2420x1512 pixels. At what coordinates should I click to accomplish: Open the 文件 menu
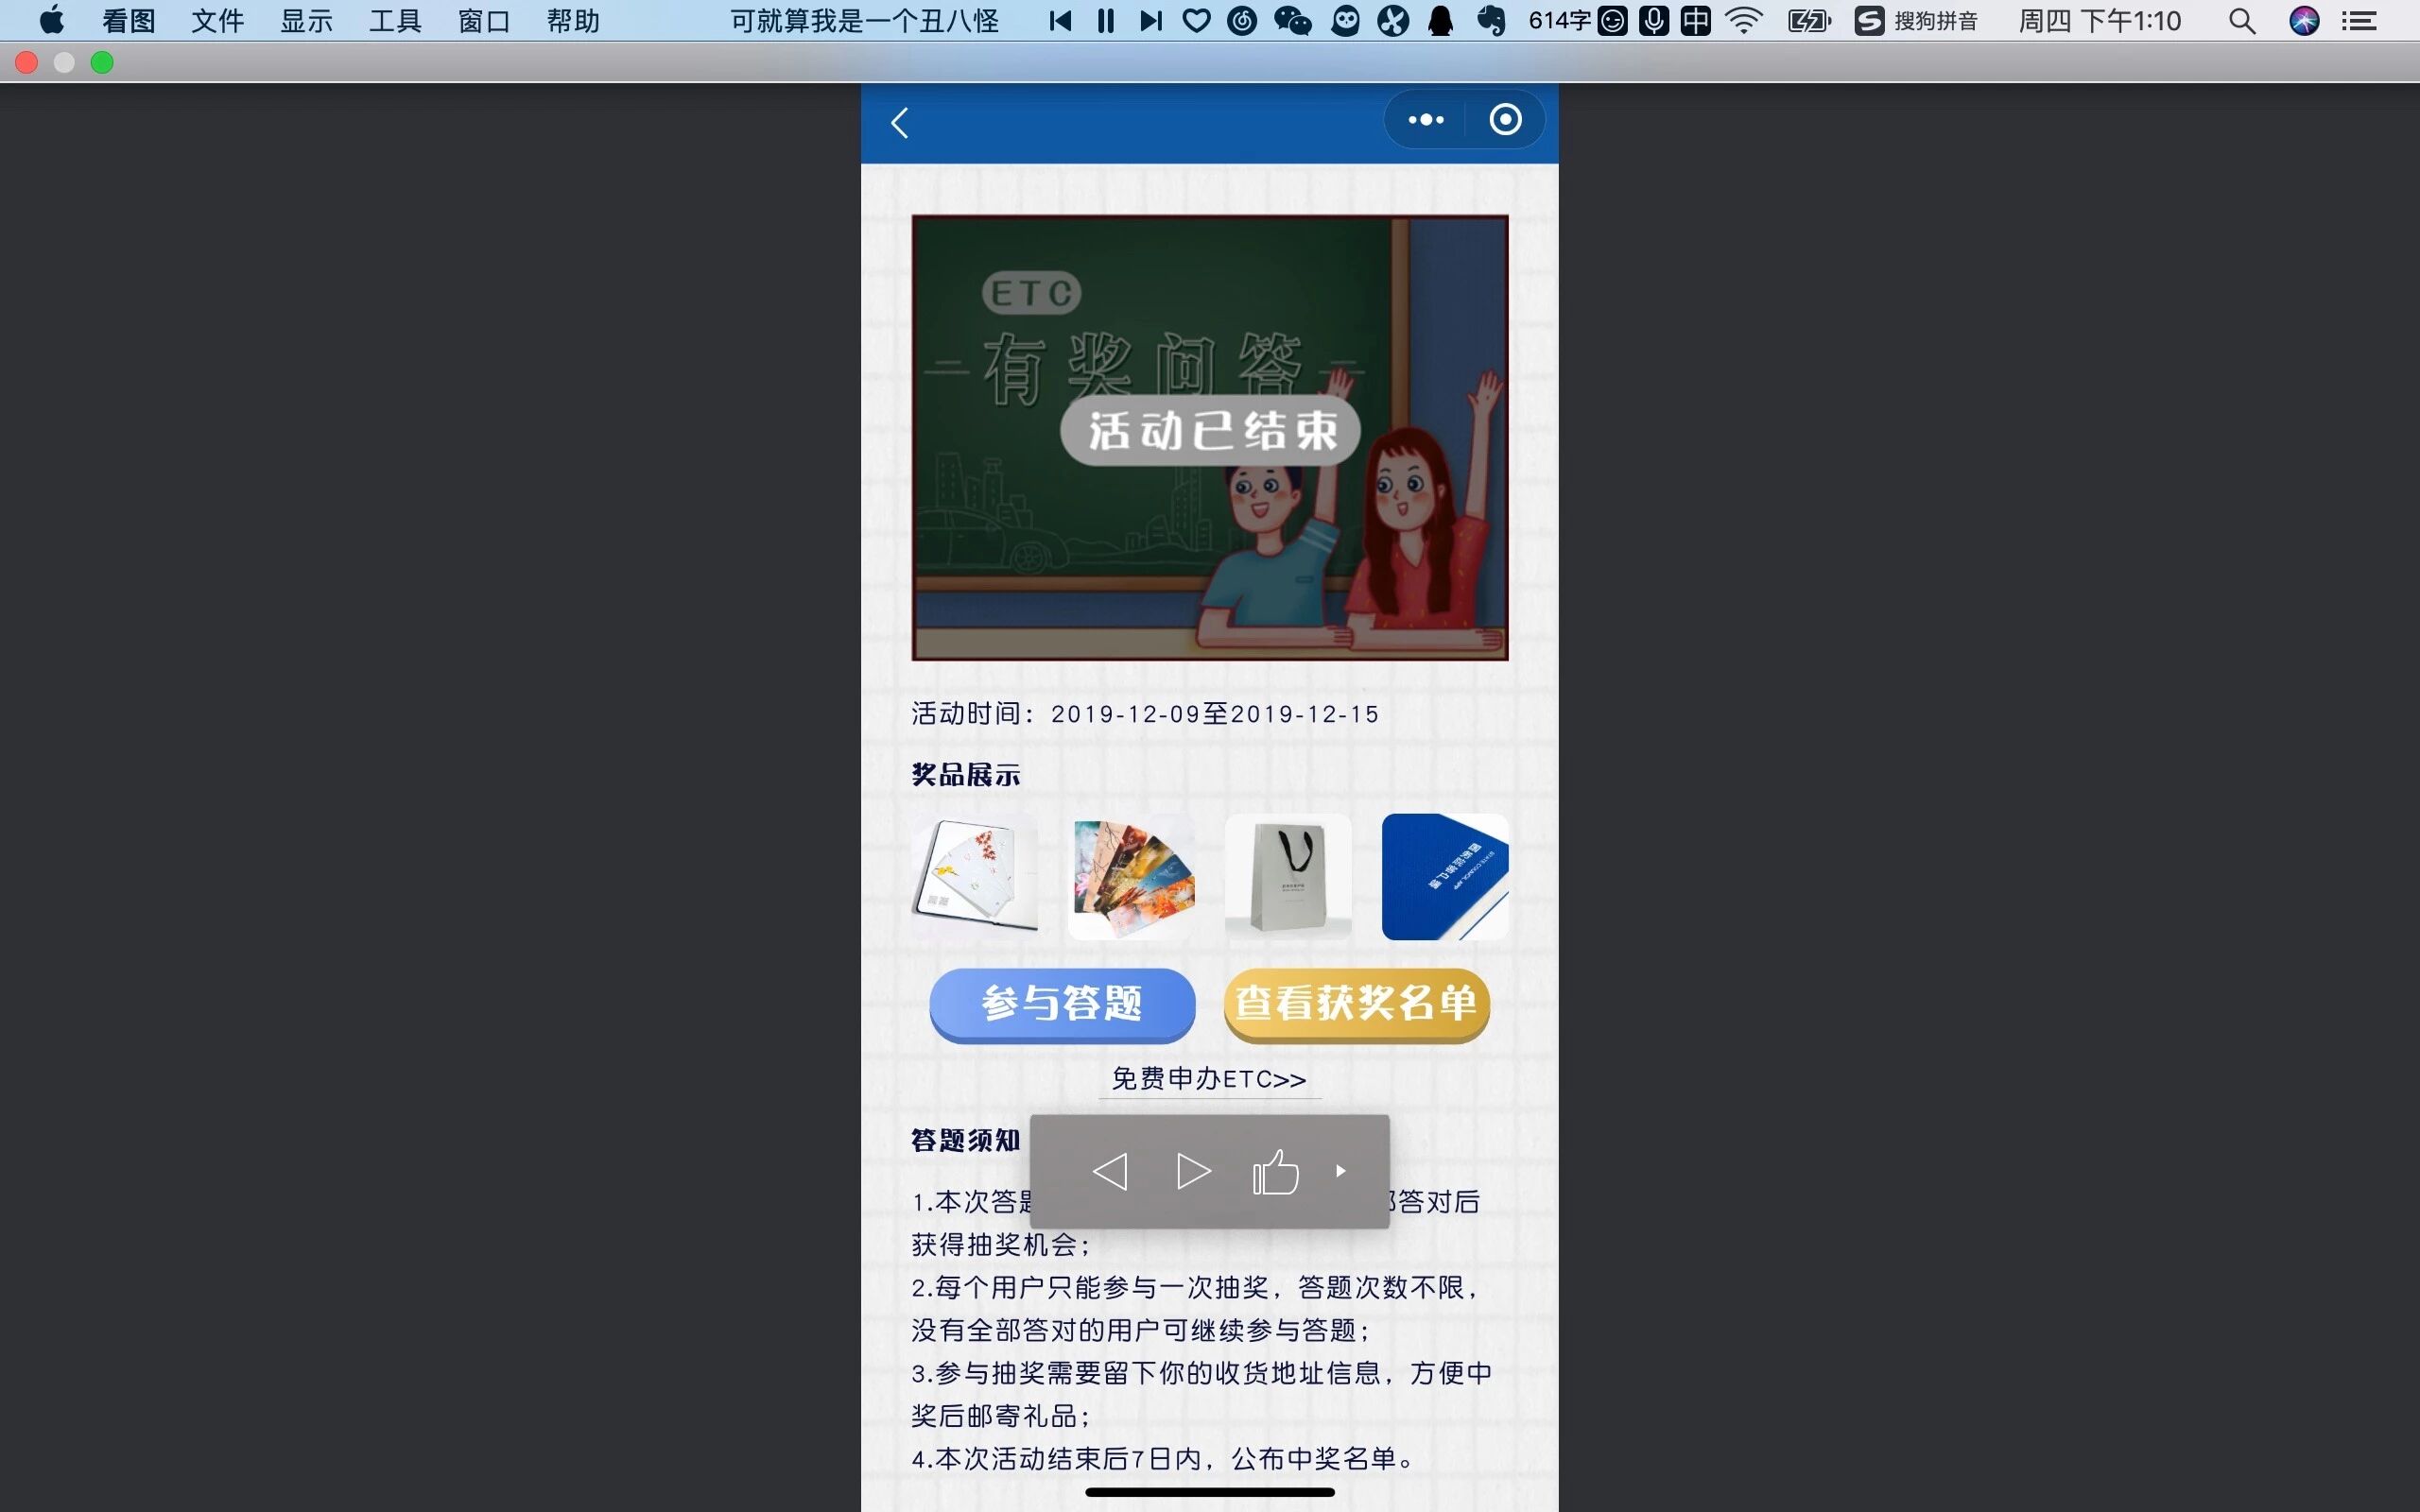(x=217, y=21)
